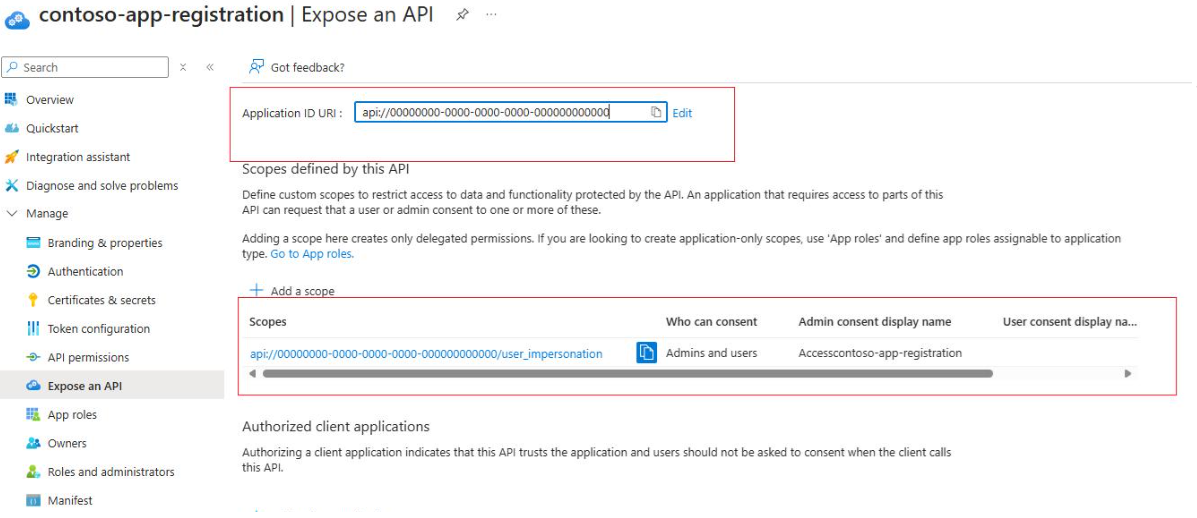Select Expose an API menu item
The width and height of the screenshot is (1197, 518).
coord(112,386)
